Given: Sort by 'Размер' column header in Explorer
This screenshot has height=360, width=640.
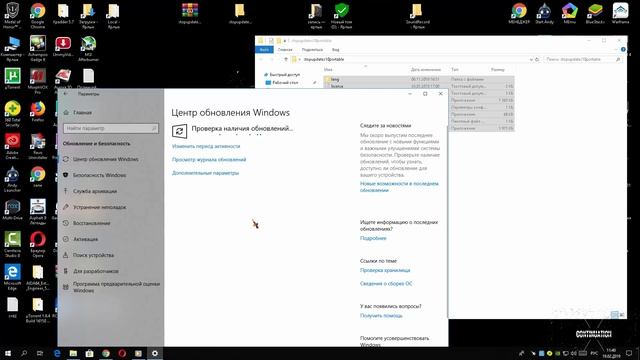Looking at the screenshot, I should point(498,70).
